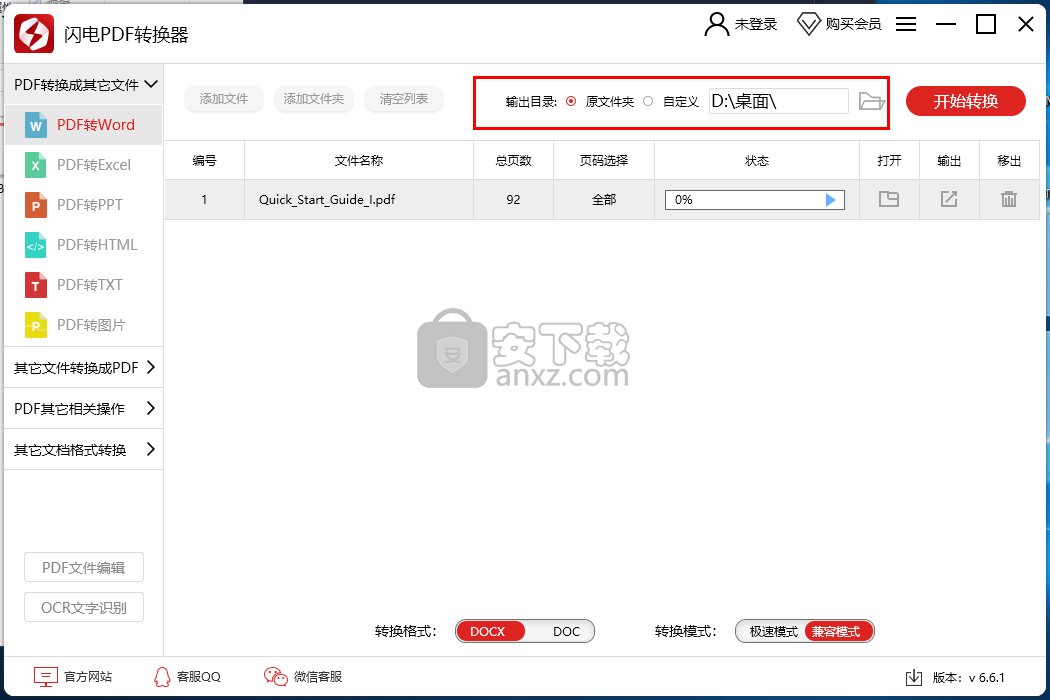Click the 版本: v 6.6.1 text
Image resolution: width=1050 pixels, height=700 pixels.
click(968, 678)
